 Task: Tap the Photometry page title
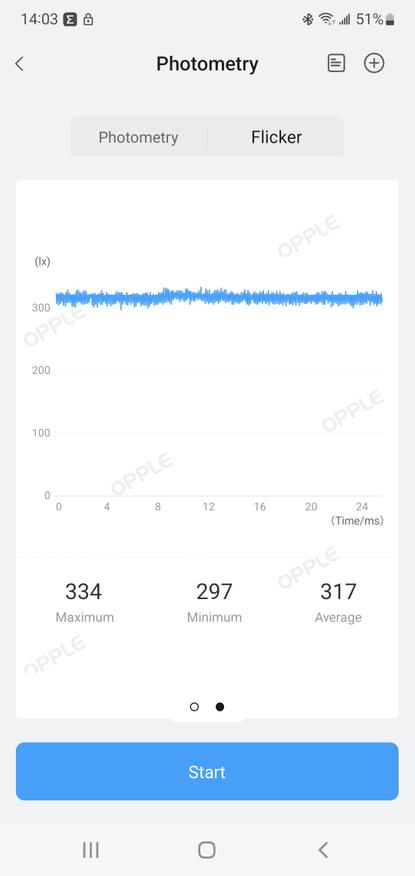pyautogui.click(x=207, y=64)
